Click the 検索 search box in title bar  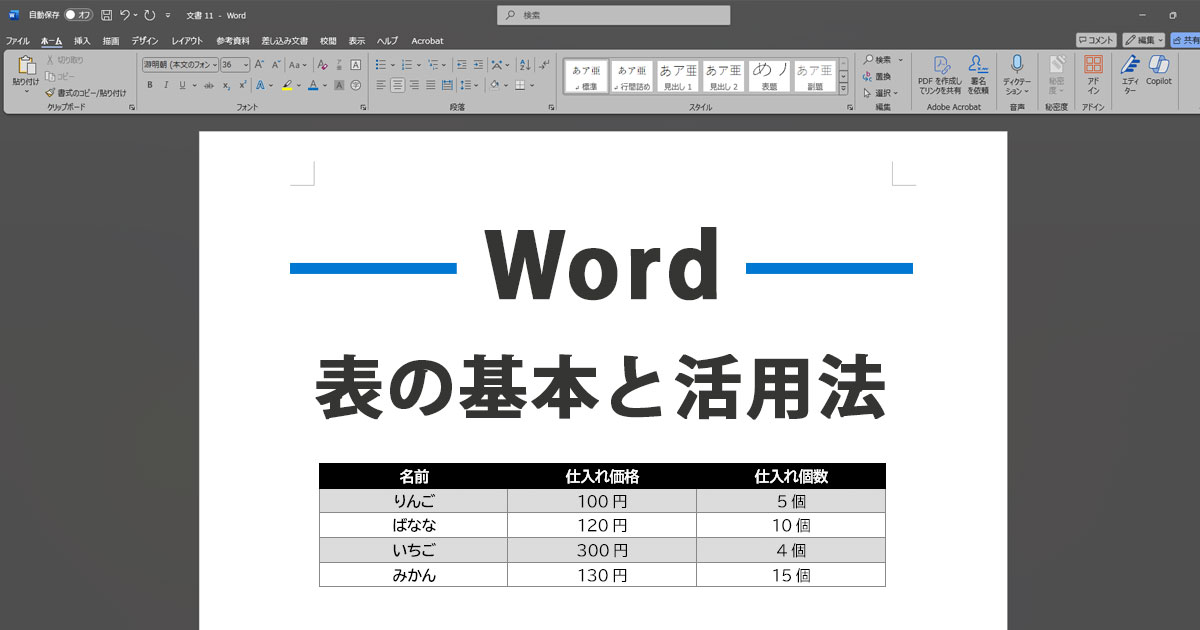(613, 15)
